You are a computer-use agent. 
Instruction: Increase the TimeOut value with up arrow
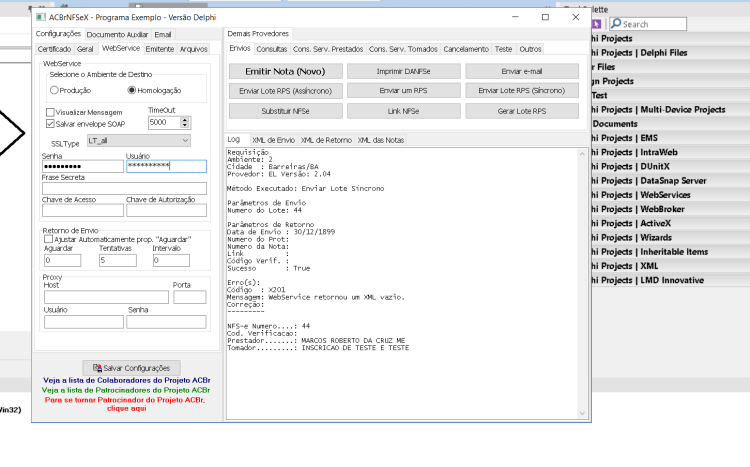(185, 120)
